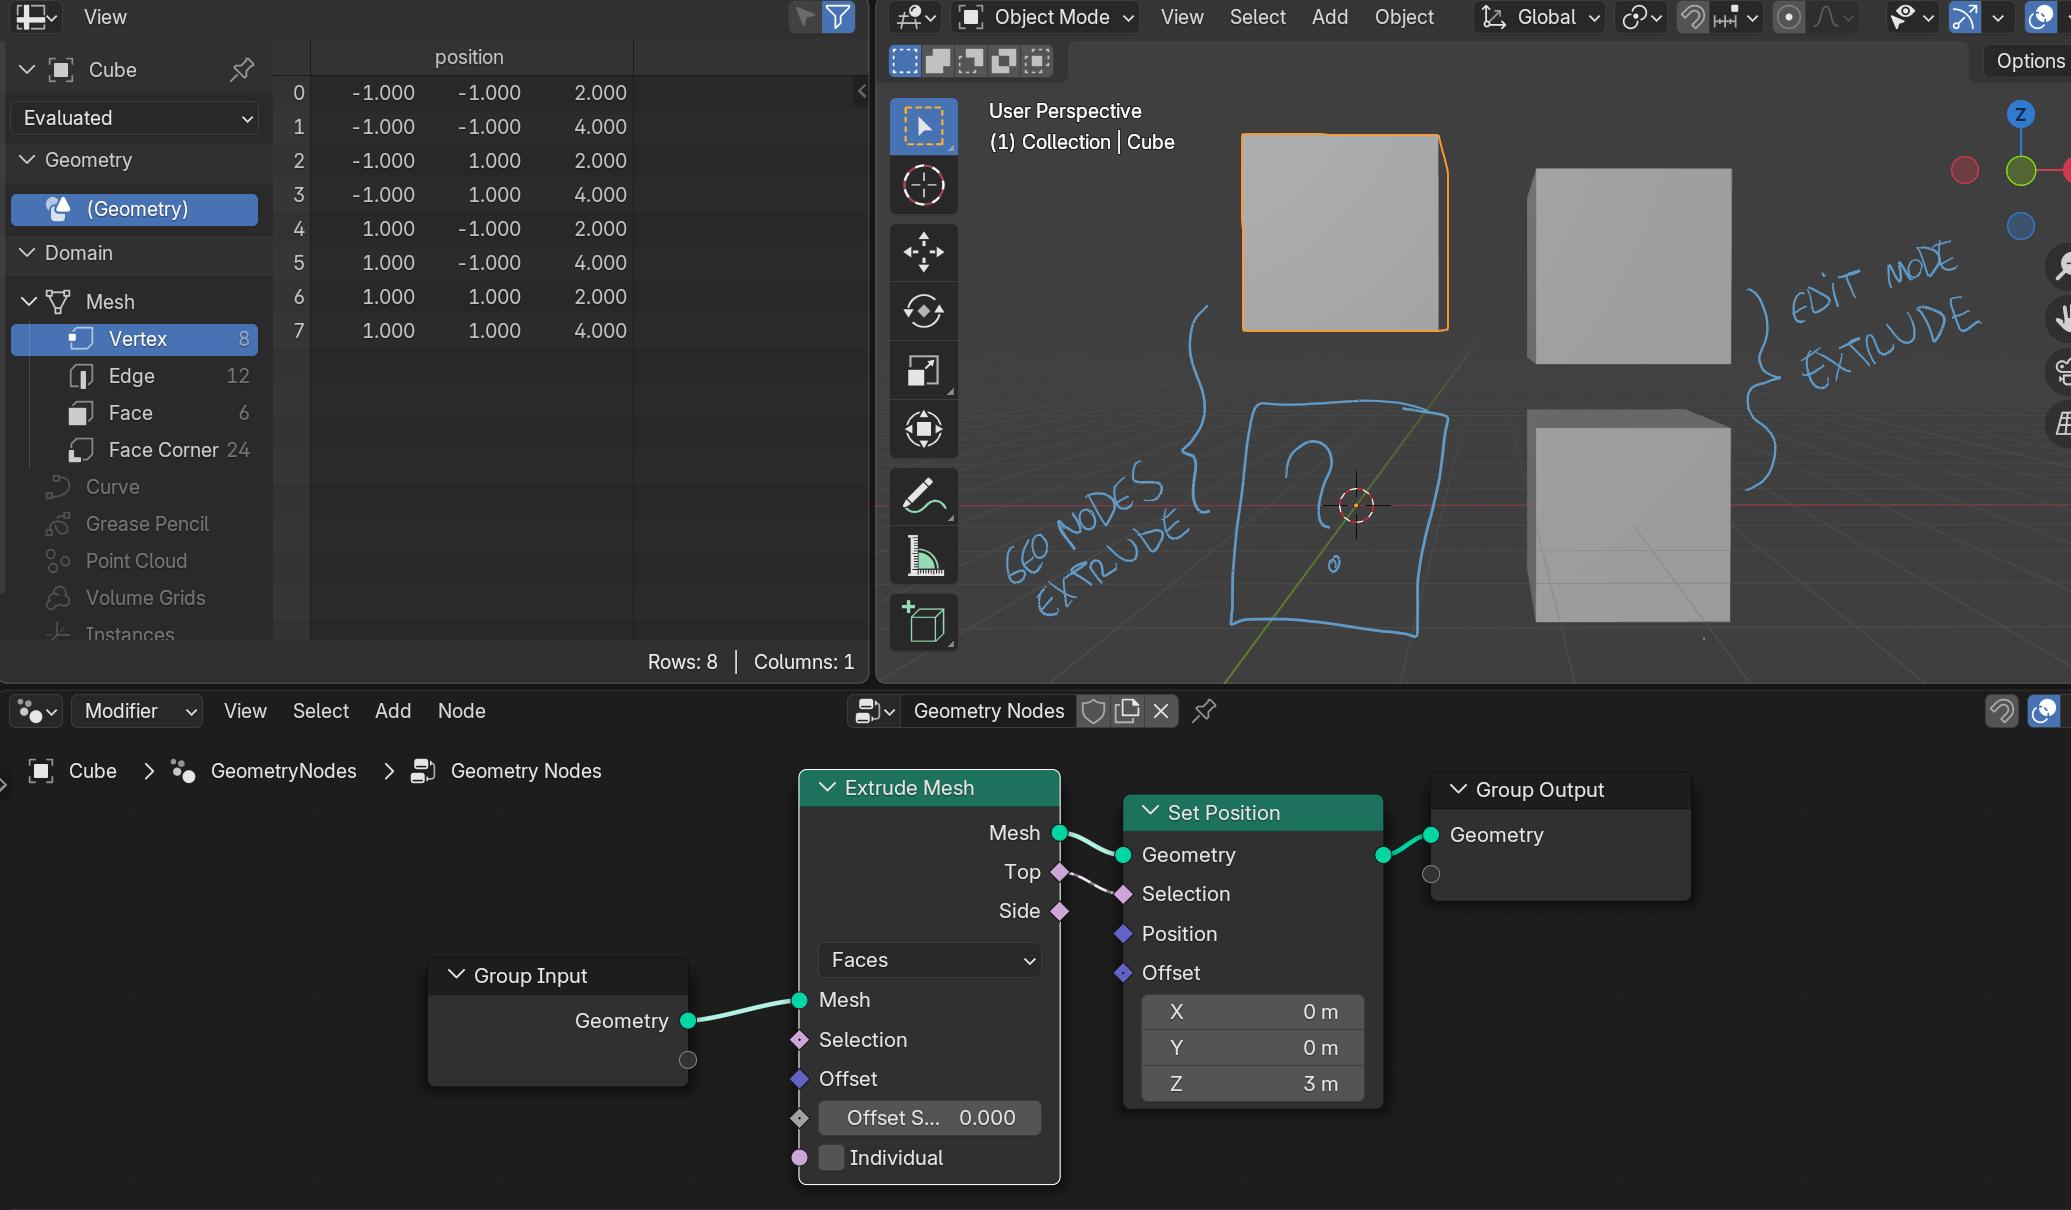Activate the 3D Cursor tool
The height and width of the screenshot is (1210, 2071).
click(x=923, y=185)
